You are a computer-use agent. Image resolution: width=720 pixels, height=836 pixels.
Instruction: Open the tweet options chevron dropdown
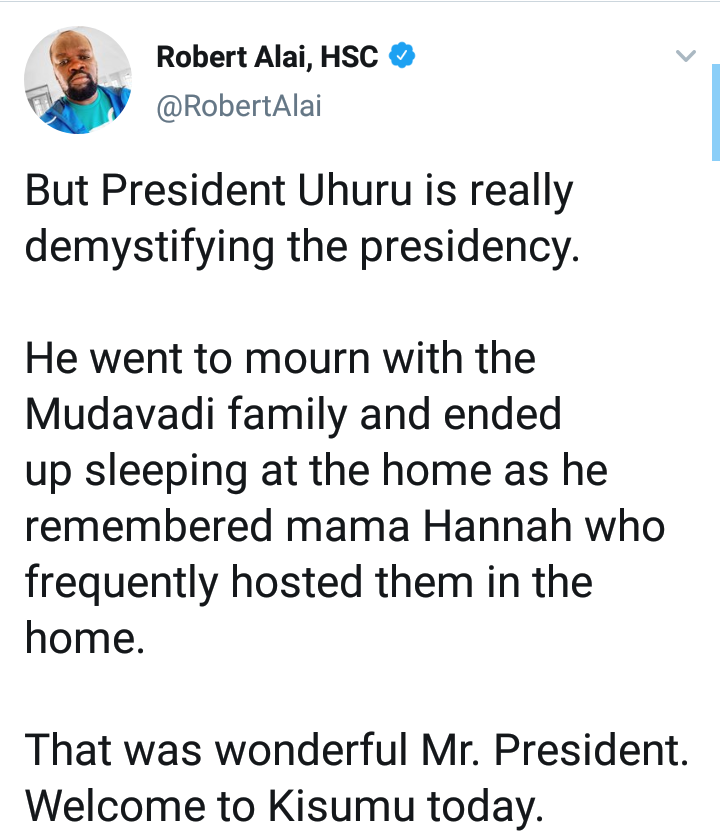[685, 57]
